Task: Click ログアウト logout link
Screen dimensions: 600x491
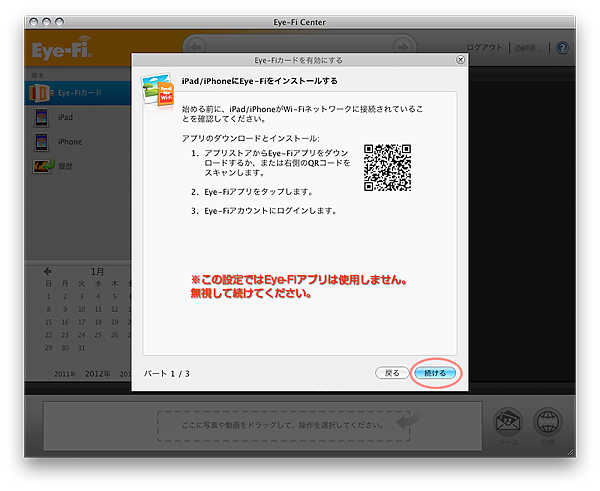Action: click(x=484, y=47)
